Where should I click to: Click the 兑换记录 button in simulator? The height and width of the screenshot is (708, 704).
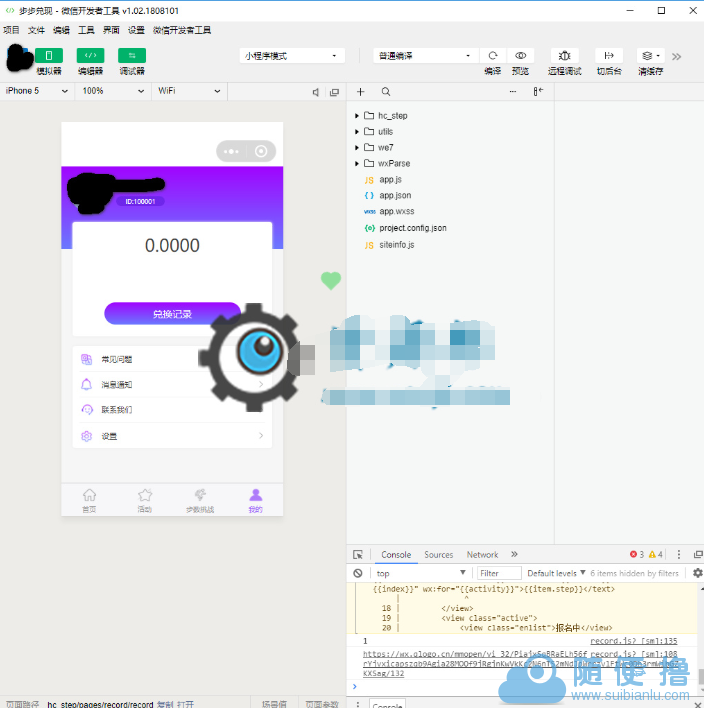pos(172,313)
